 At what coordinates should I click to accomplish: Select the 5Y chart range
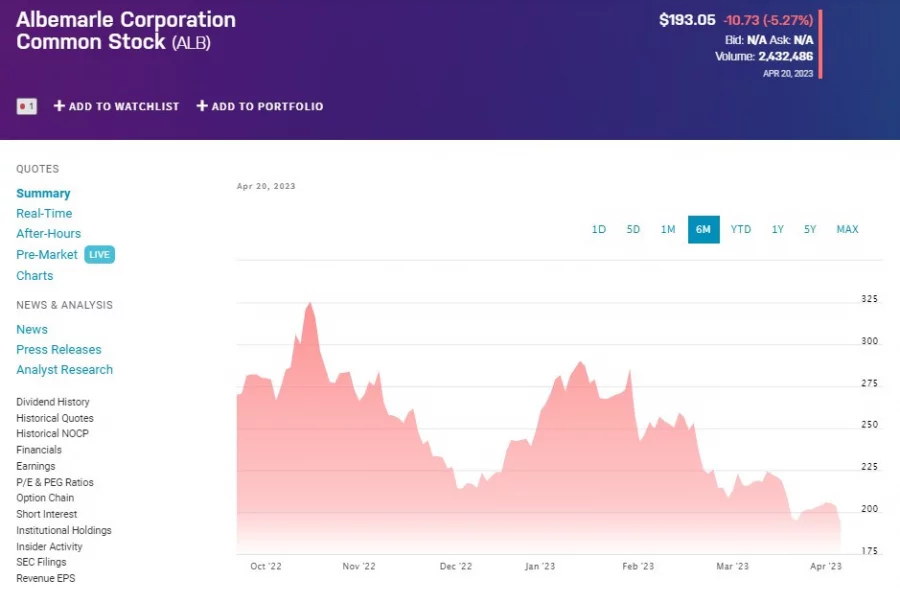tap(810, 229)
